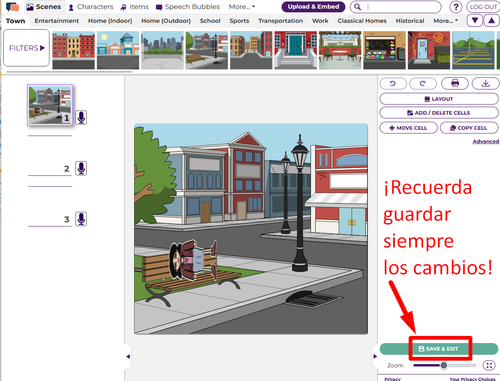Click the COPY CELL button
Screen dimensions: 500x381
(469, 128)
